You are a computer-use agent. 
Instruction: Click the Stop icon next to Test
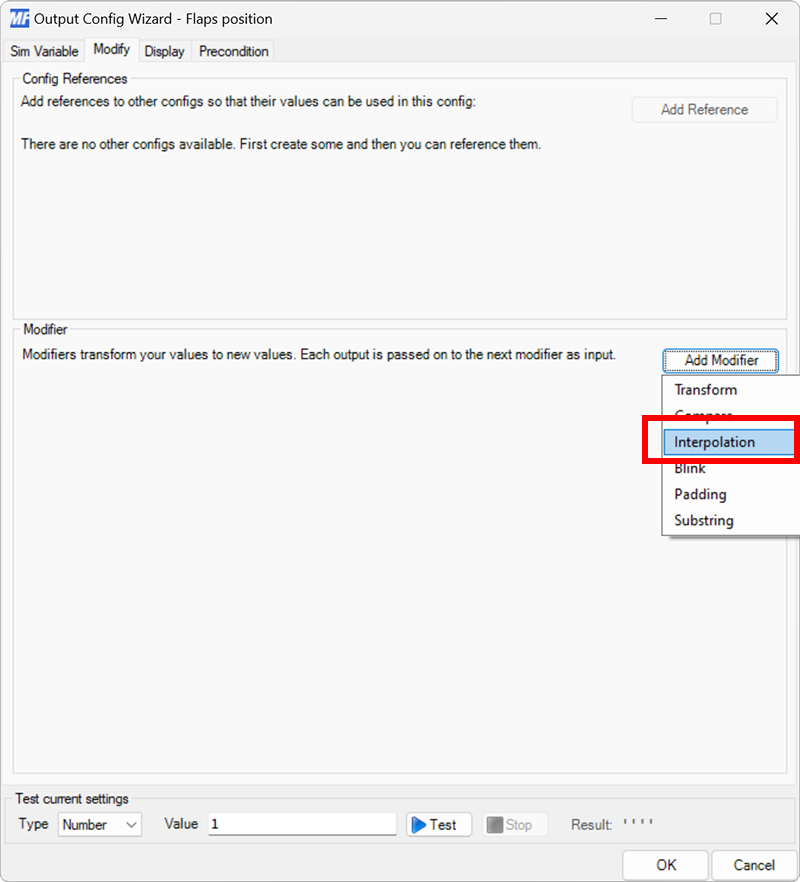[496, 824]
